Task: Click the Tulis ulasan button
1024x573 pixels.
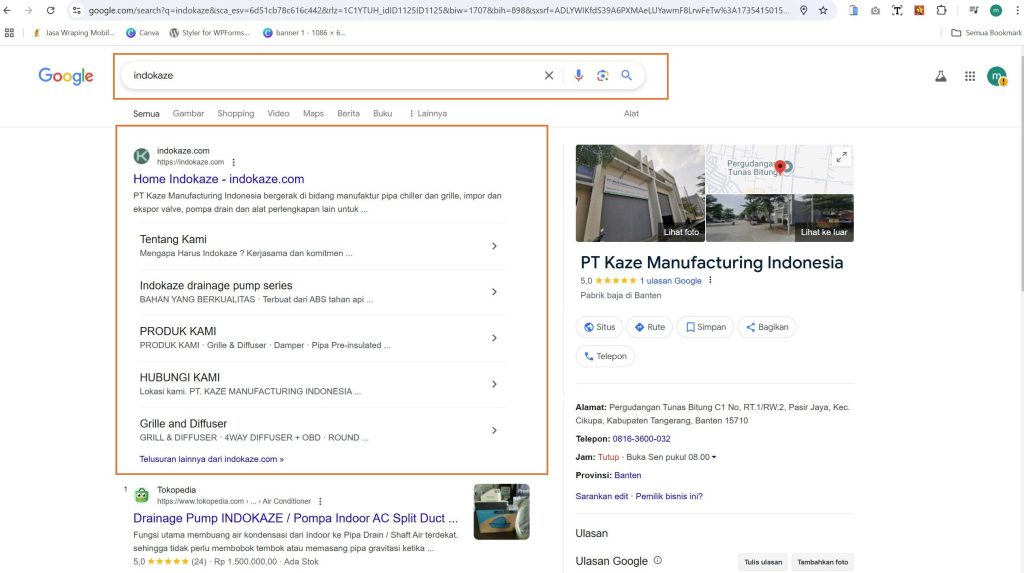Action: pos(763,562)
